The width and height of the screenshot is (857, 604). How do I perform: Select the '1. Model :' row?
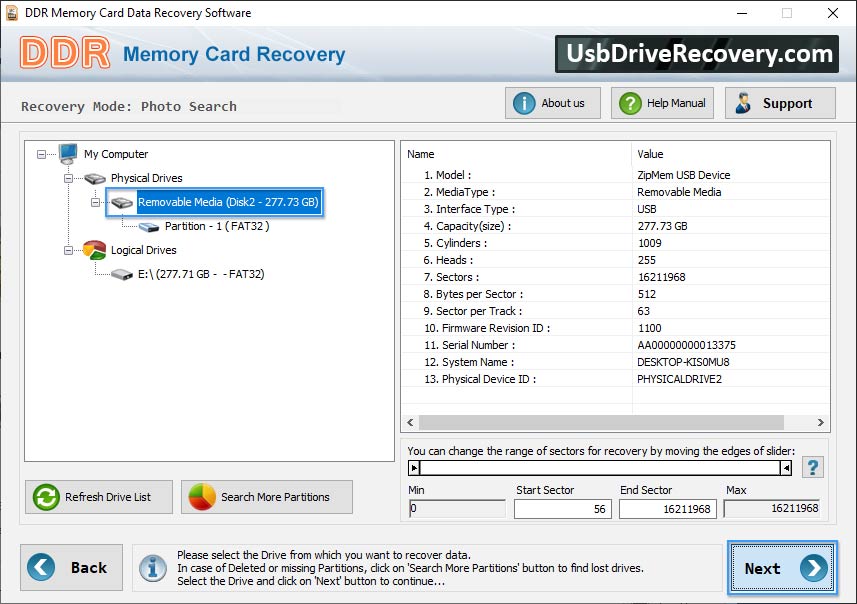click(615, 175)
